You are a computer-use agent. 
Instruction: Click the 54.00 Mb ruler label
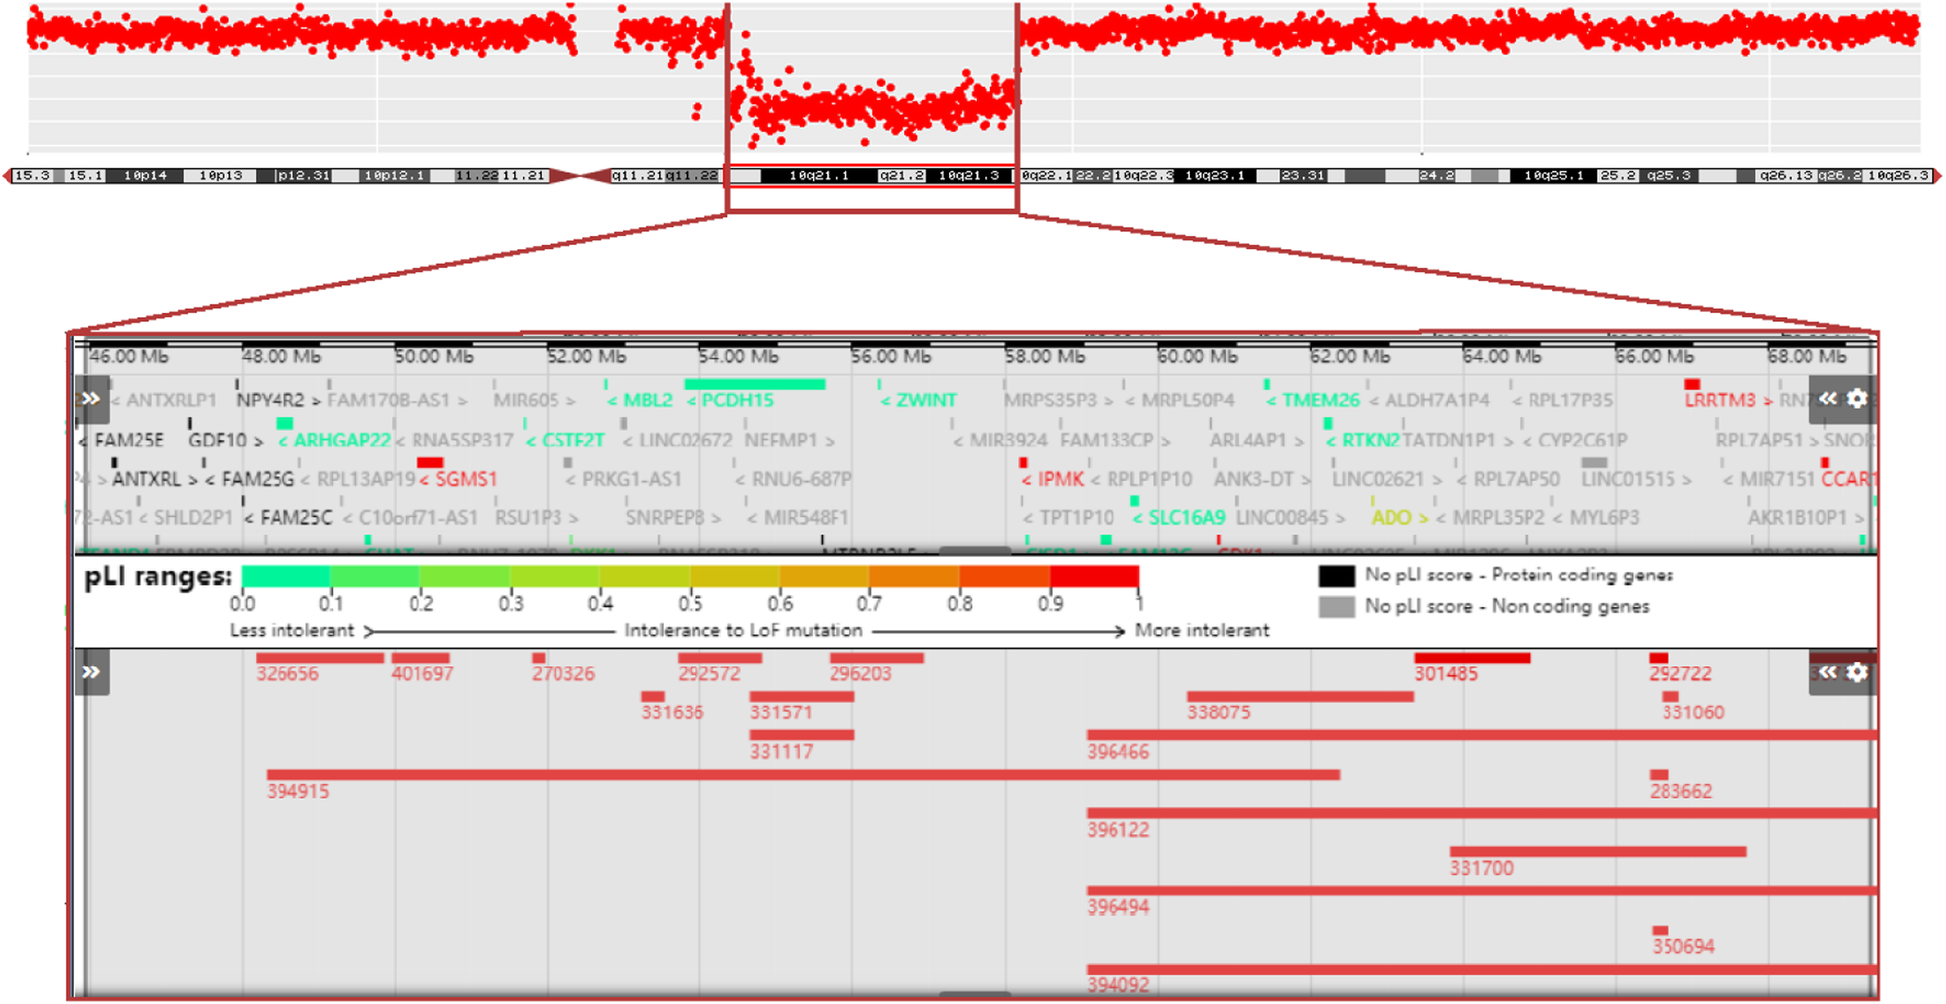click(738, 357)
